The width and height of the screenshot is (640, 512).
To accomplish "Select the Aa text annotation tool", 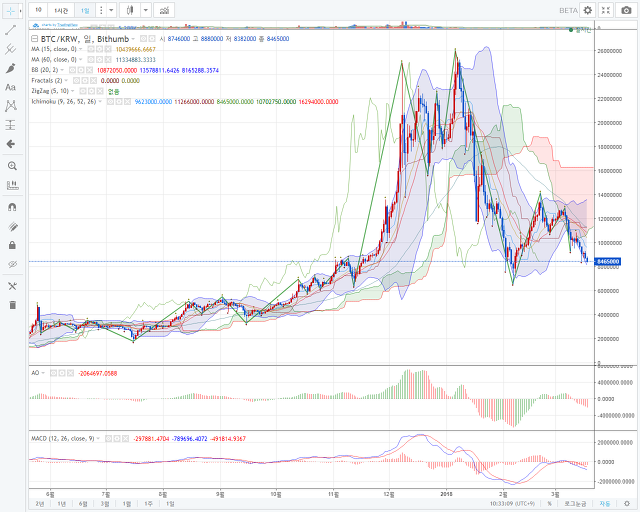I will click(x=11, y=87).
